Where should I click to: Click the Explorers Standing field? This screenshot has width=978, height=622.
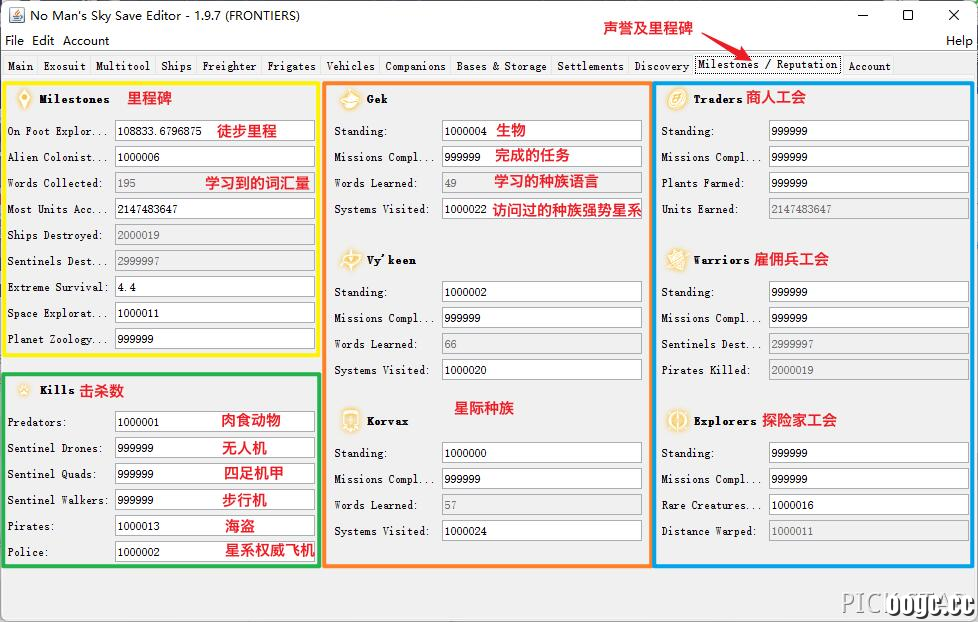coord(869,453)
